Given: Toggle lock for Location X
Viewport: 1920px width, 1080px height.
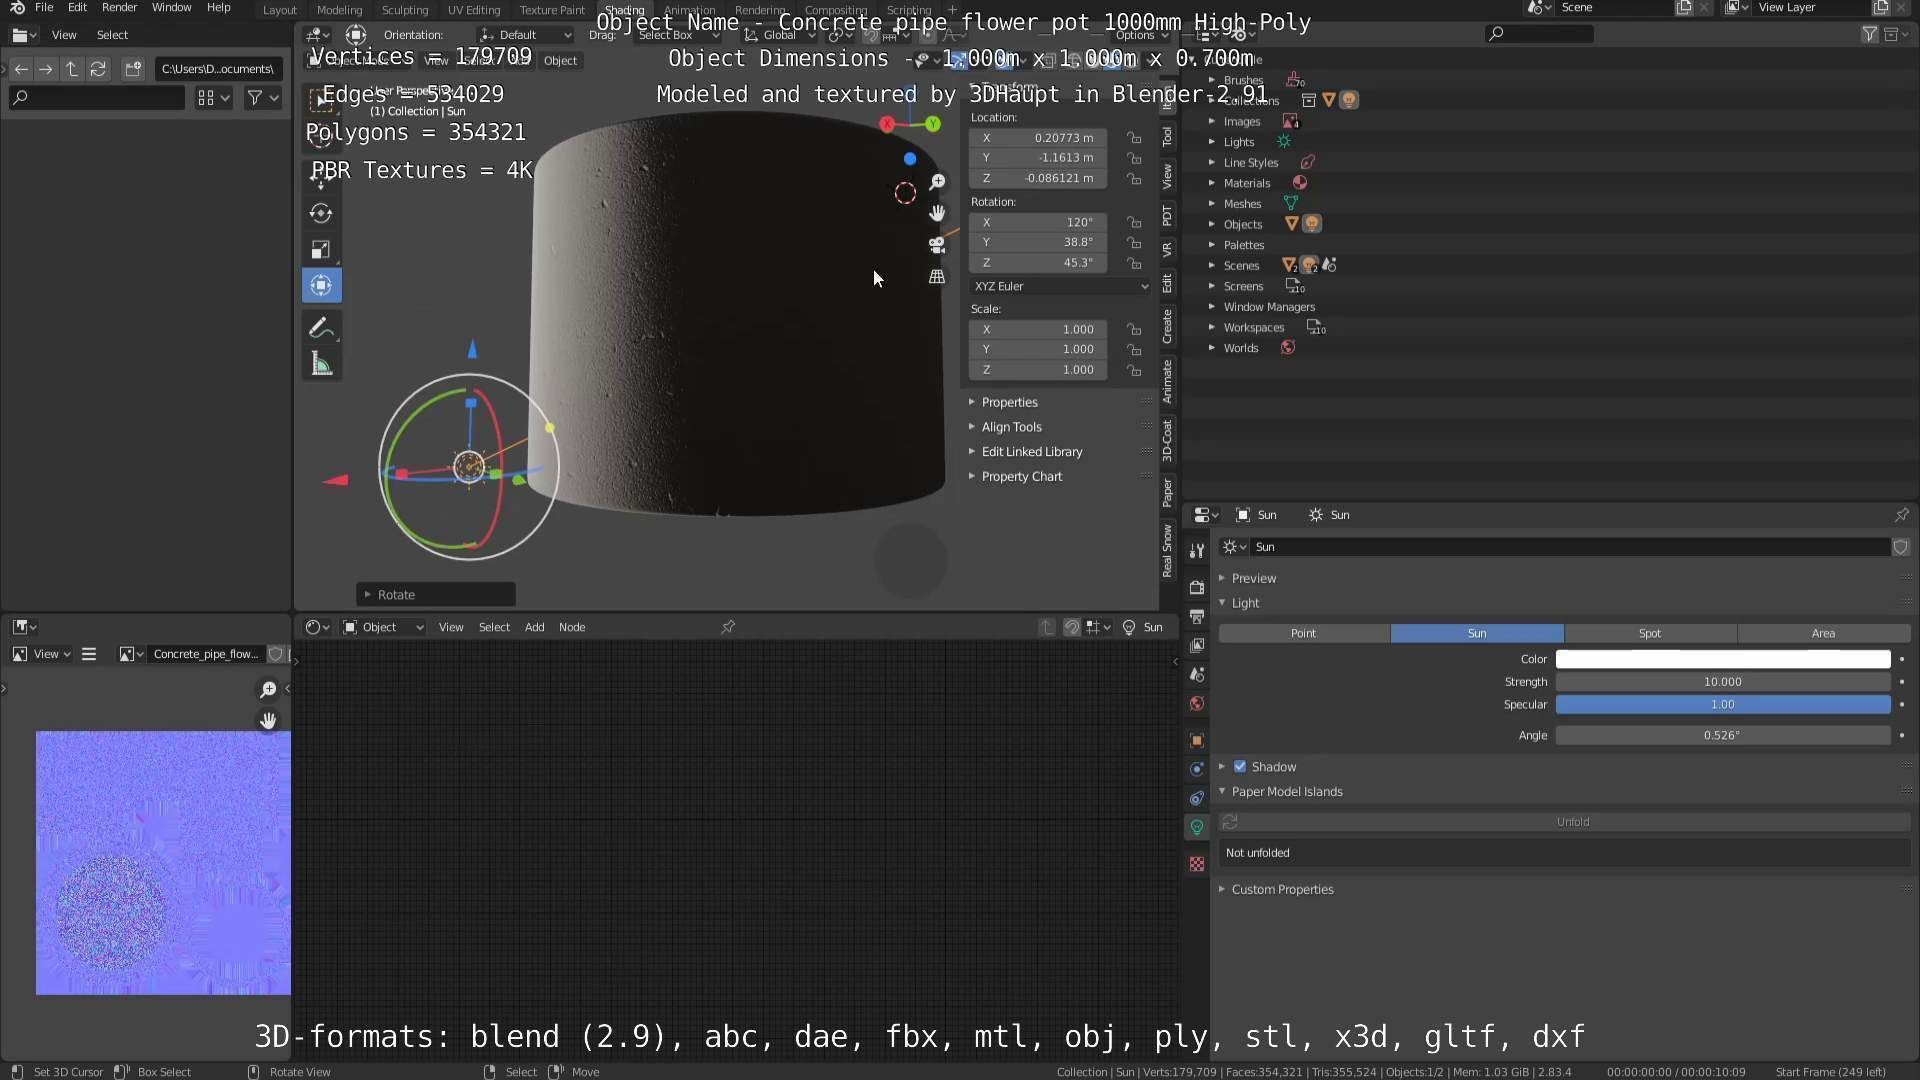Looking at the screenshot, I should tap(1134, 138).
